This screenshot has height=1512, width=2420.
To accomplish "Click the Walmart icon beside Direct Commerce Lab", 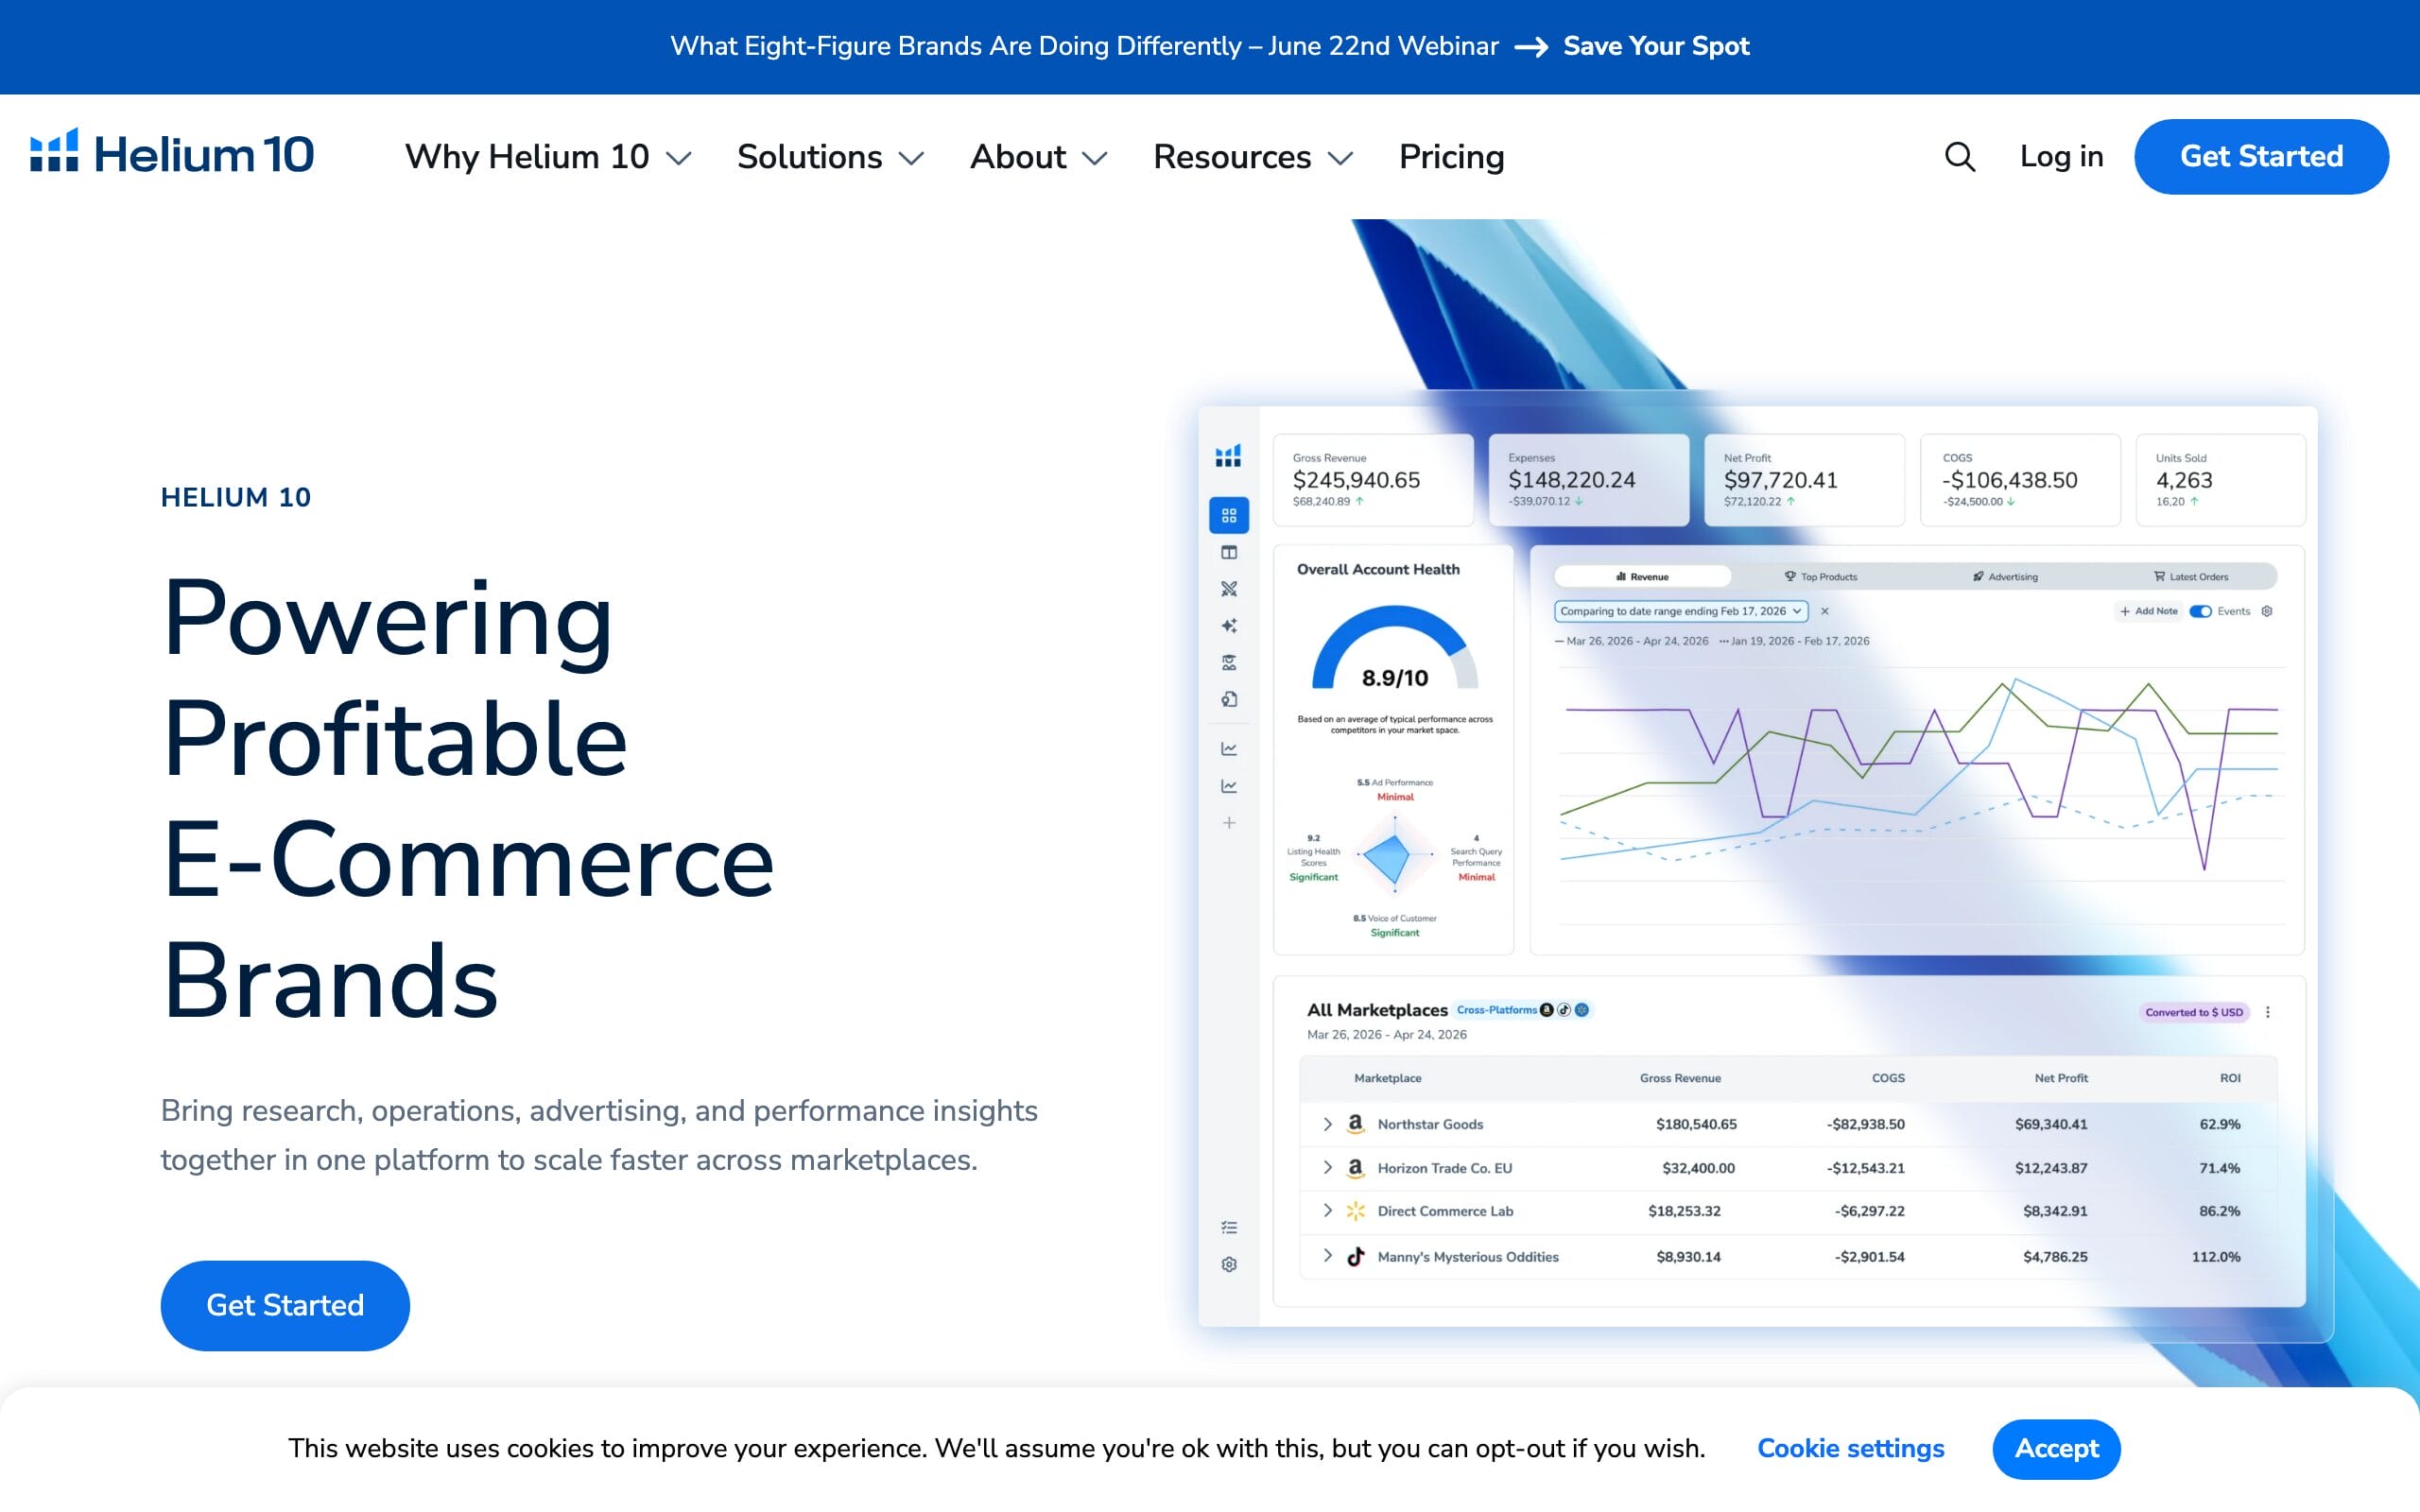I will [x=1355, y=1211].
